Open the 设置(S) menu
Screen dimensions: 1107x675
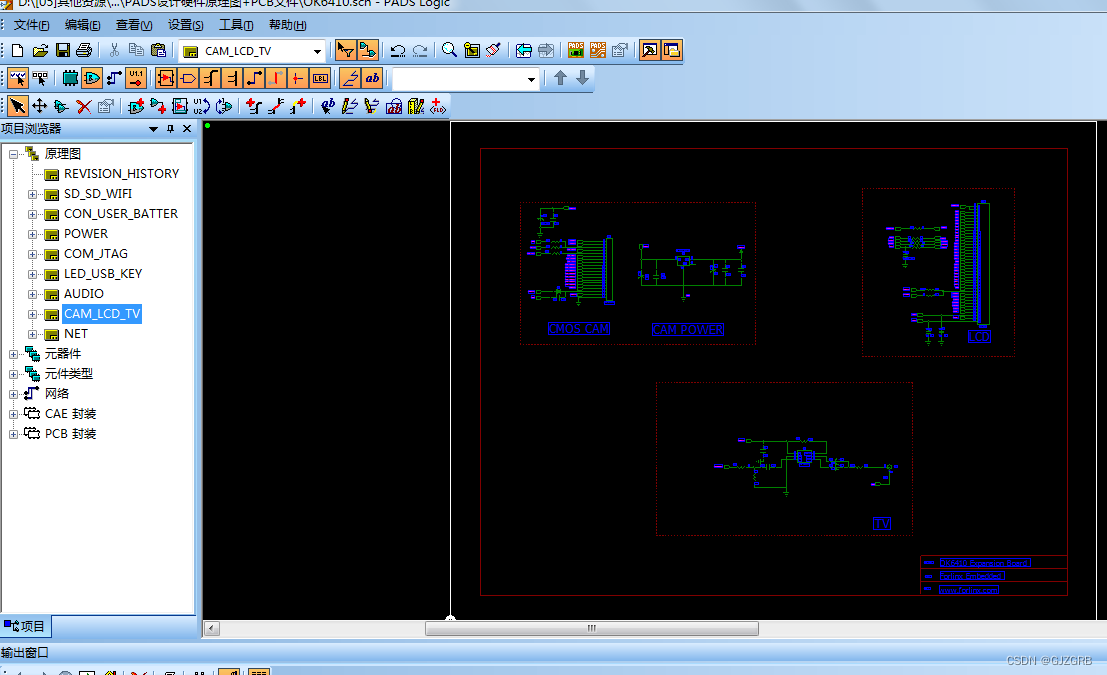point(185,25)
